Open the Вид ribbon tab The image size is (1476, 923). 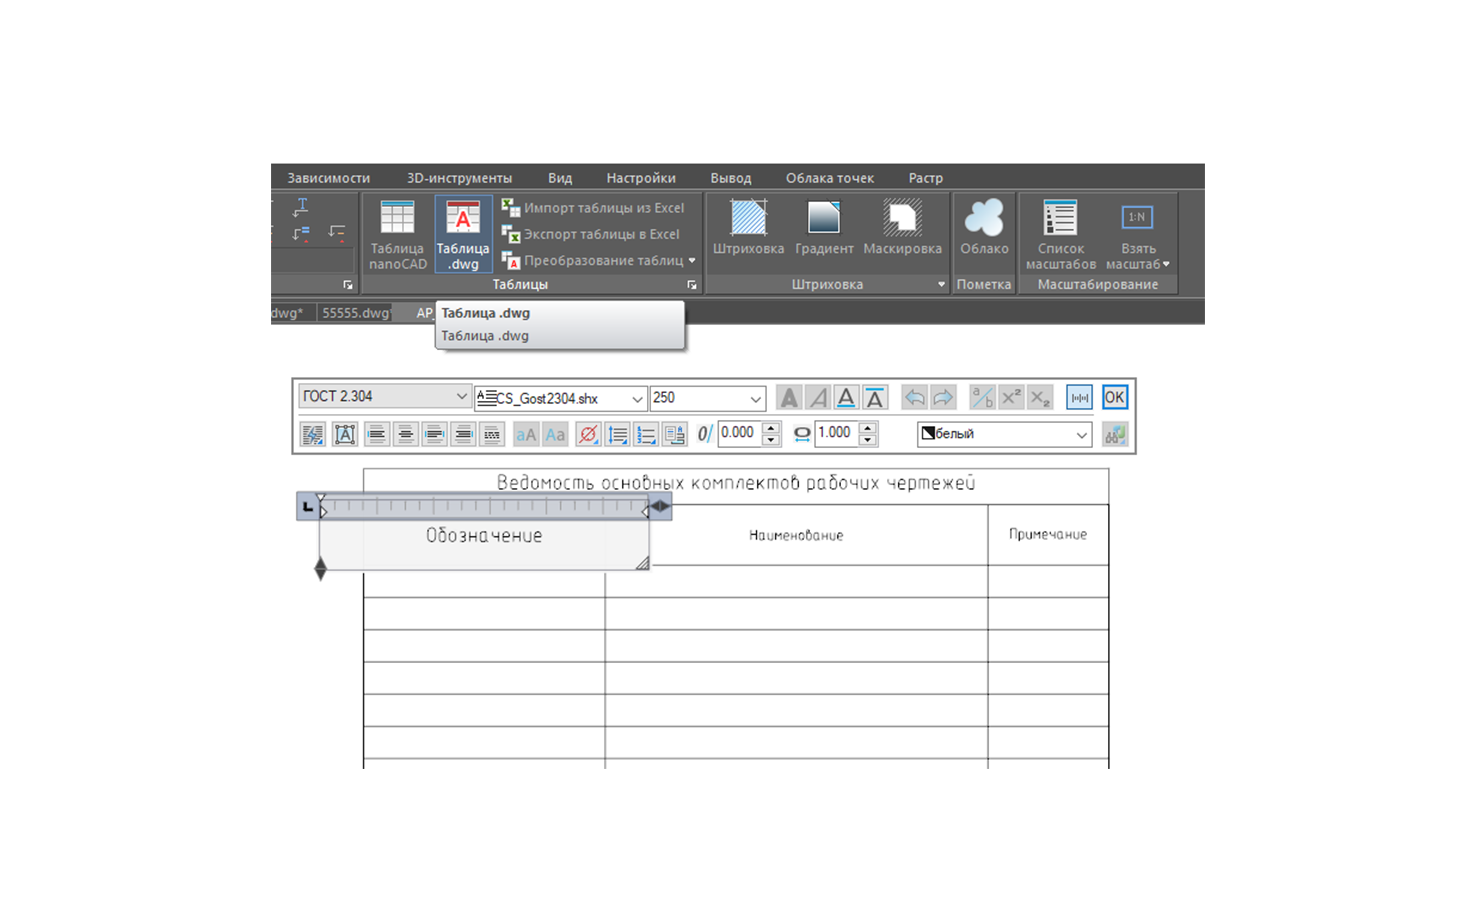pyautogui.click(x=560, y=178)
